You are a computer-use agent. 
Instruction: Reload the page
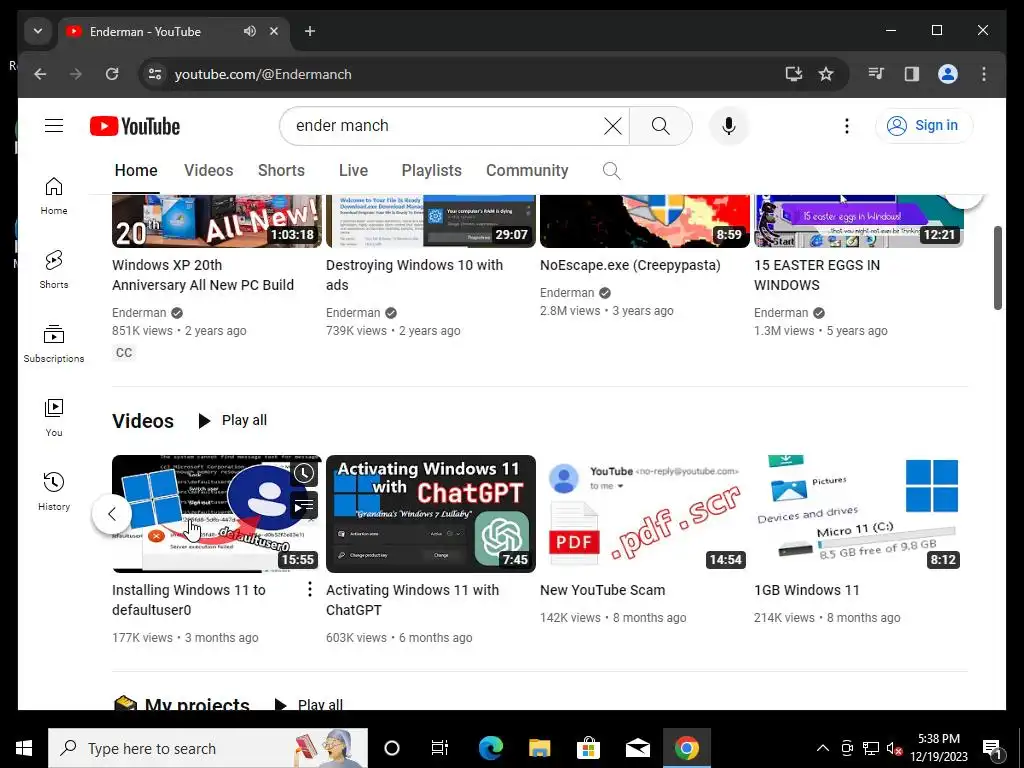pyautogui.click(x=112, y=74)
